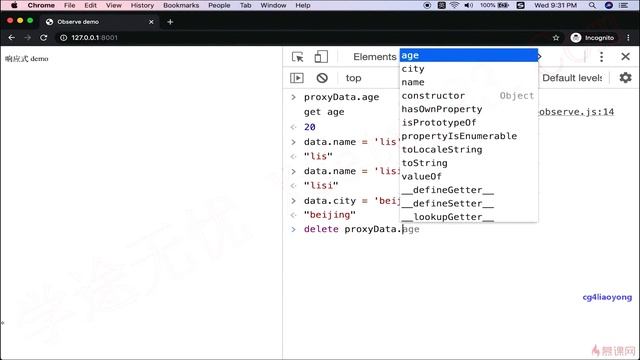640x360 pixels.
Task: Open Chrome's three-dot menu
Action: (x=628, y=38)
